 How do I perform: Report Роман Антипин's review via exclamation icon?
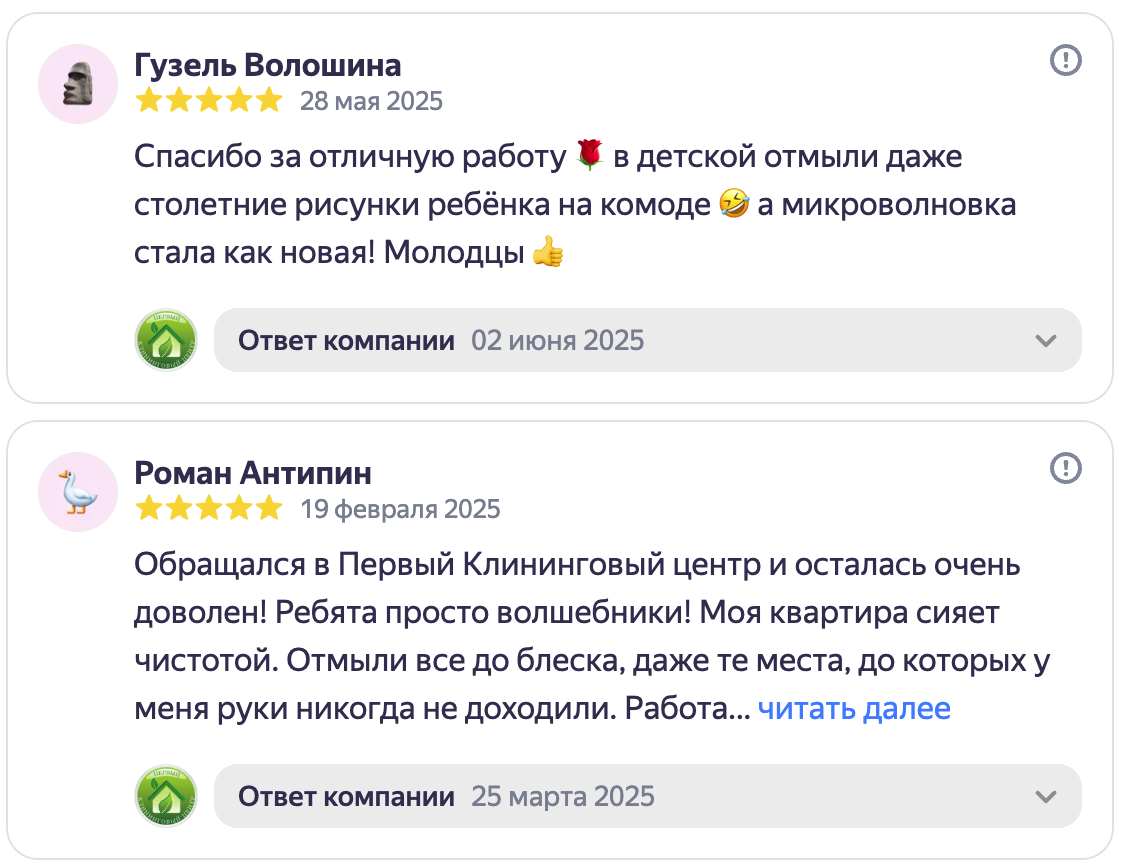pyautogui.click(x=1066, y=467)
